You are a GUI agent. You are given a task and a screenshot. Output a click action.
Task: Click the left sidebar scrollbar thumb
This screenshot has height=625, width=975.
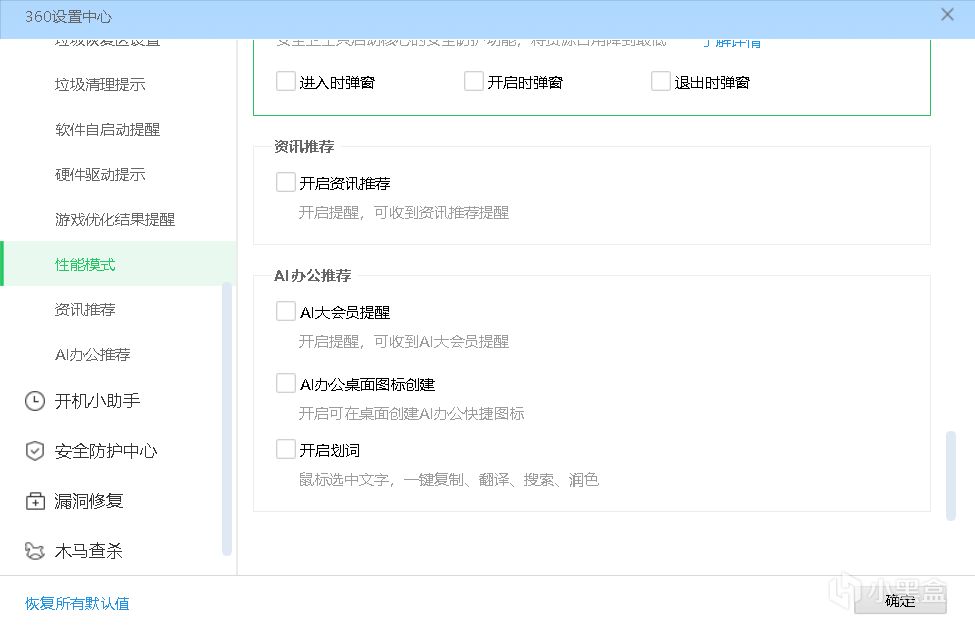[x=227, y=419]
